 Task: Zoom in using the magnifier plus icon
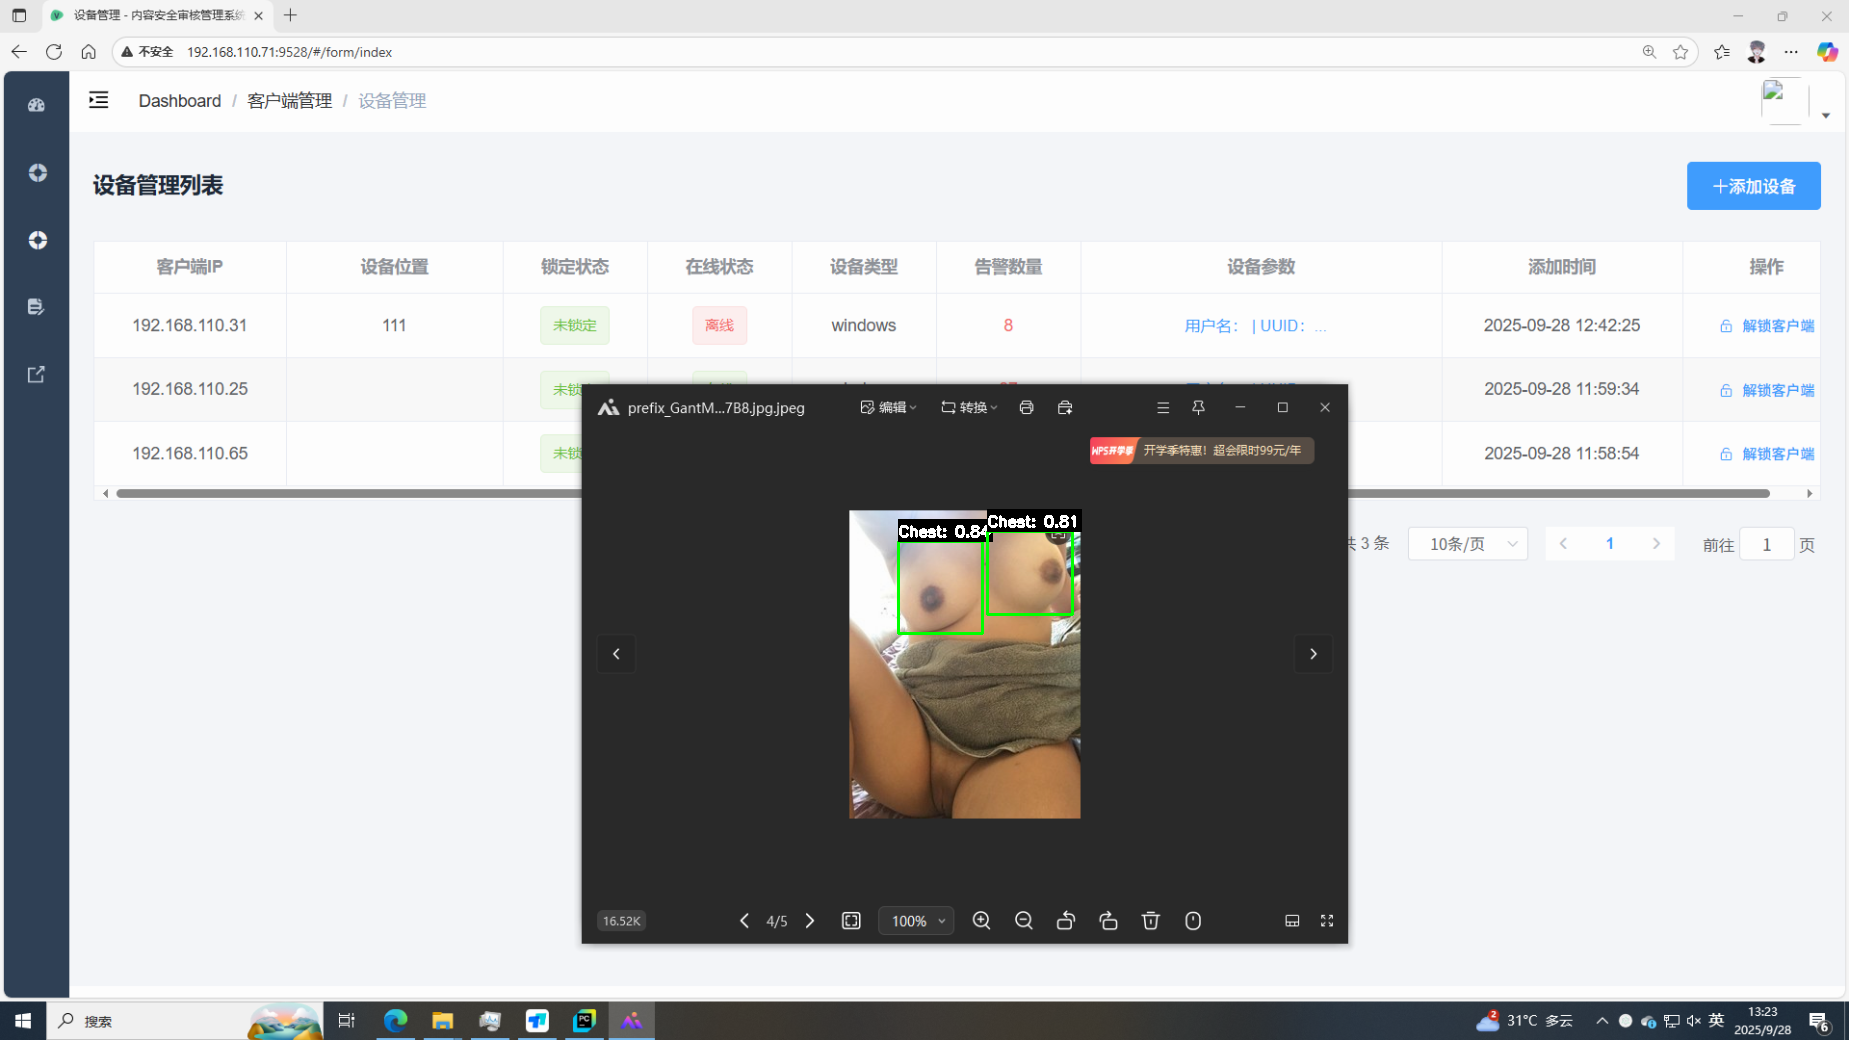pos(981,921)
